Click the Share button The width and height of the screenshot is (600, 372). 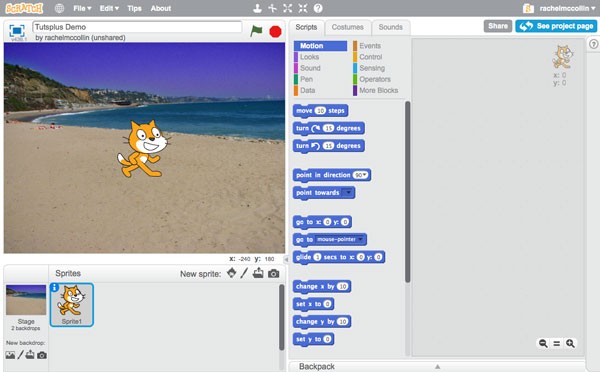click(x=498, y=26)
